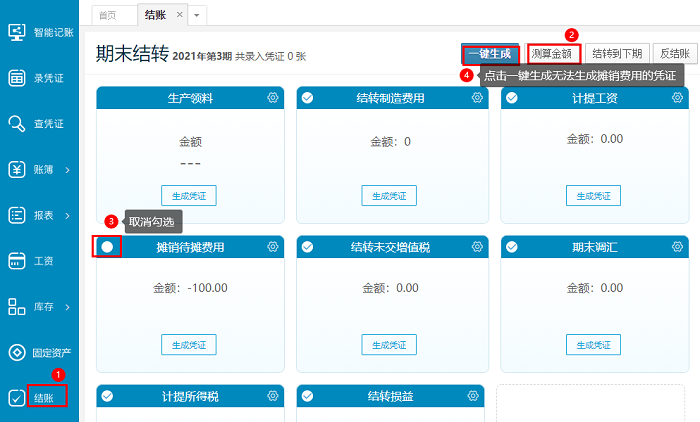This screenshot has height=422, width=700.
Task: Select 结账 in the sidebar menu
Action: click(45, 397)
